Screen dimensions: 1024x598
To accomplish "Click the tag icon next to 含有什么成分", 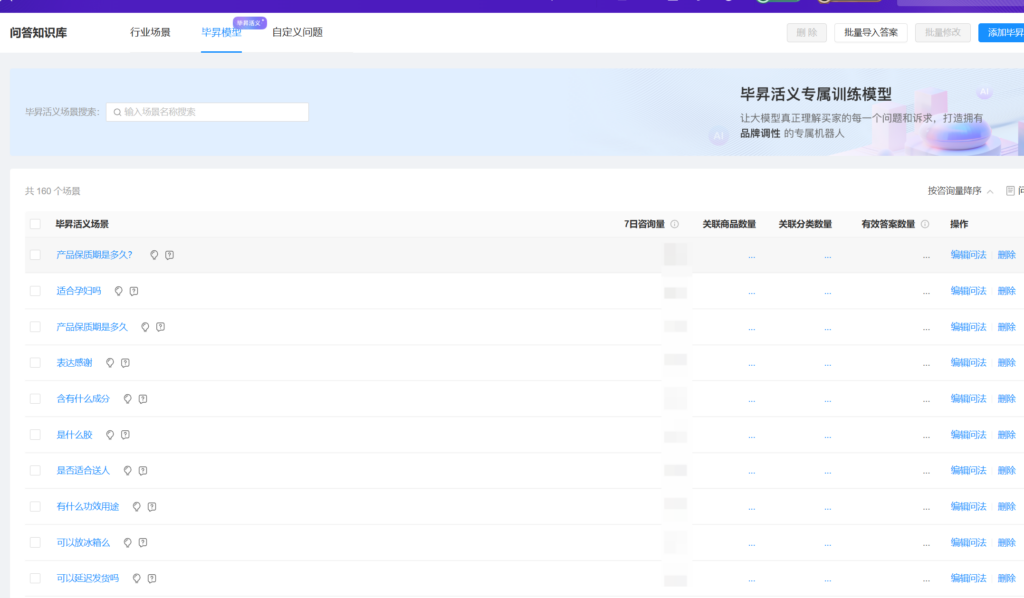I will pyautogui.click(x=128, y=399).
